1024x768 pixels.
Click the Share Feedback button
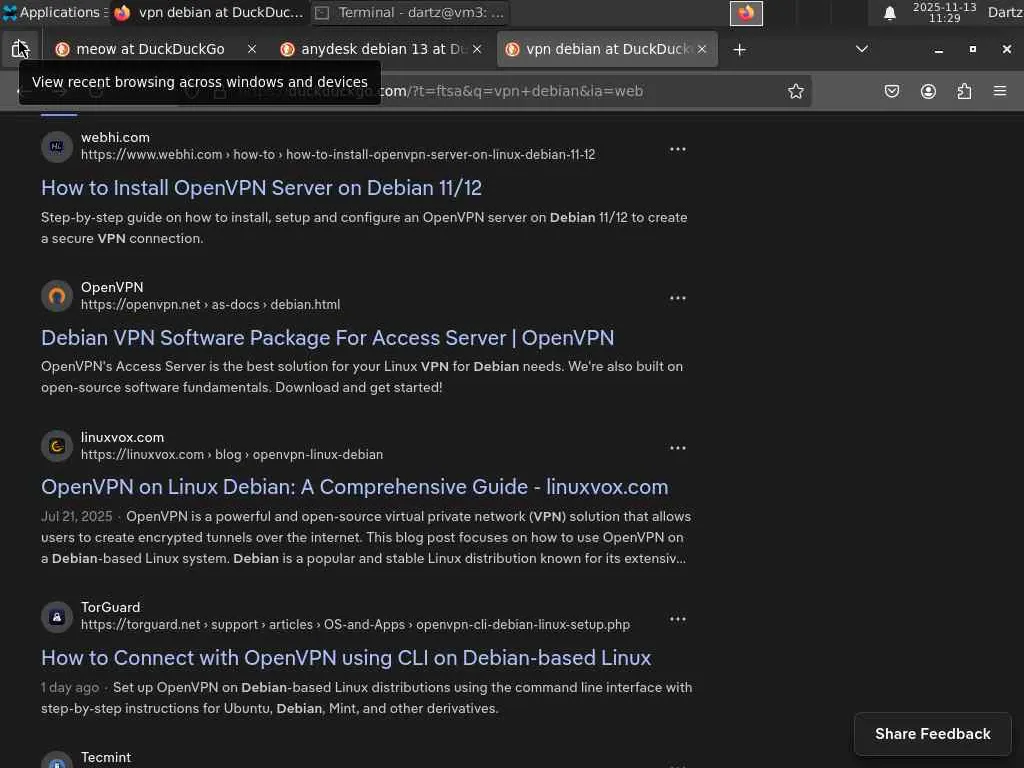[933, 734]
